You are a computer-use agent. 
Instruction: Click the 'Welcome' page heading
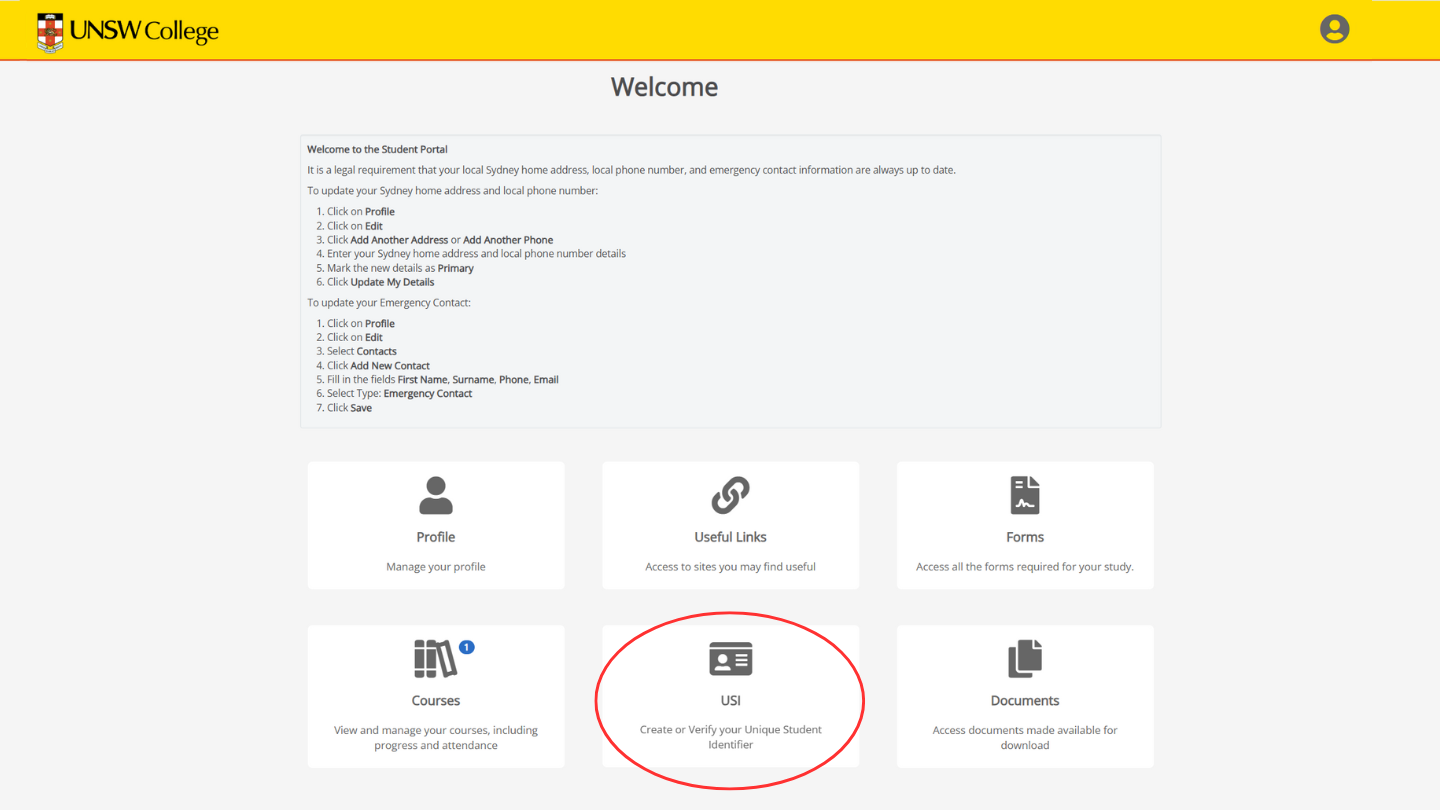click(x=664, y=87)
